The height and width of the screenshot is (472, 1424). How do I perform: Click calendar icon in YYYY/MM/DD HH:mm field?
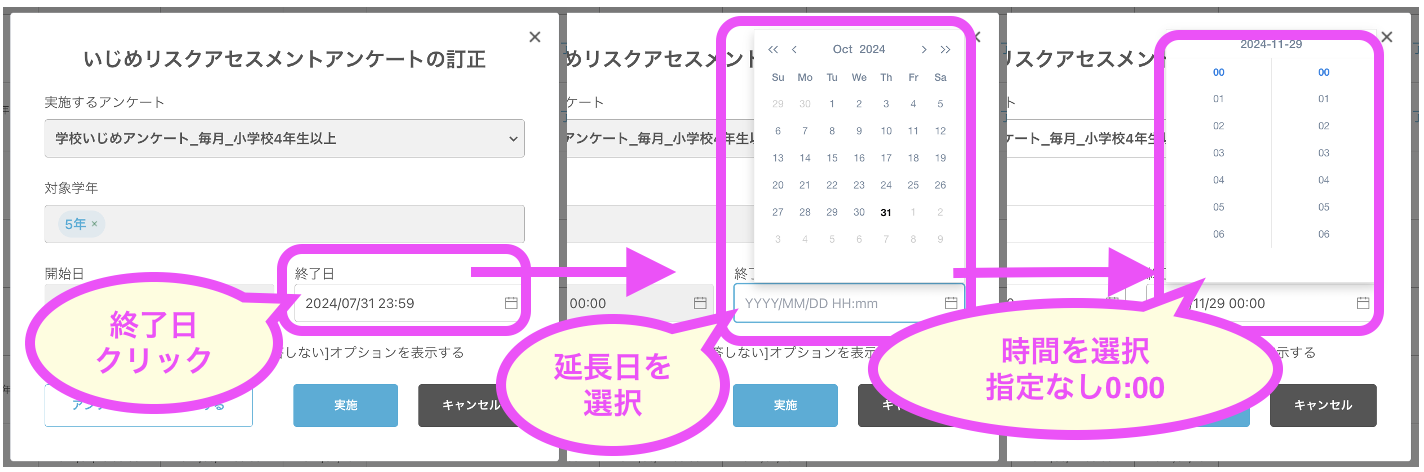951,303
